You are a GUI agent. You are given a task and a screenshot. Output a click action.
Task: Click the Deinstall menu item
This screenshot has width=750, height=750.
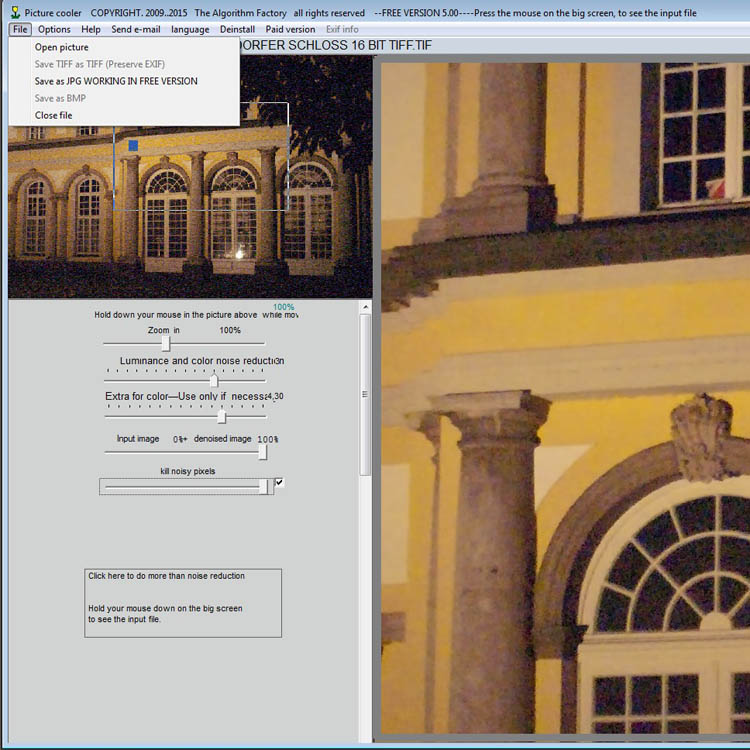pyautogui.click(x=237, y=29)
